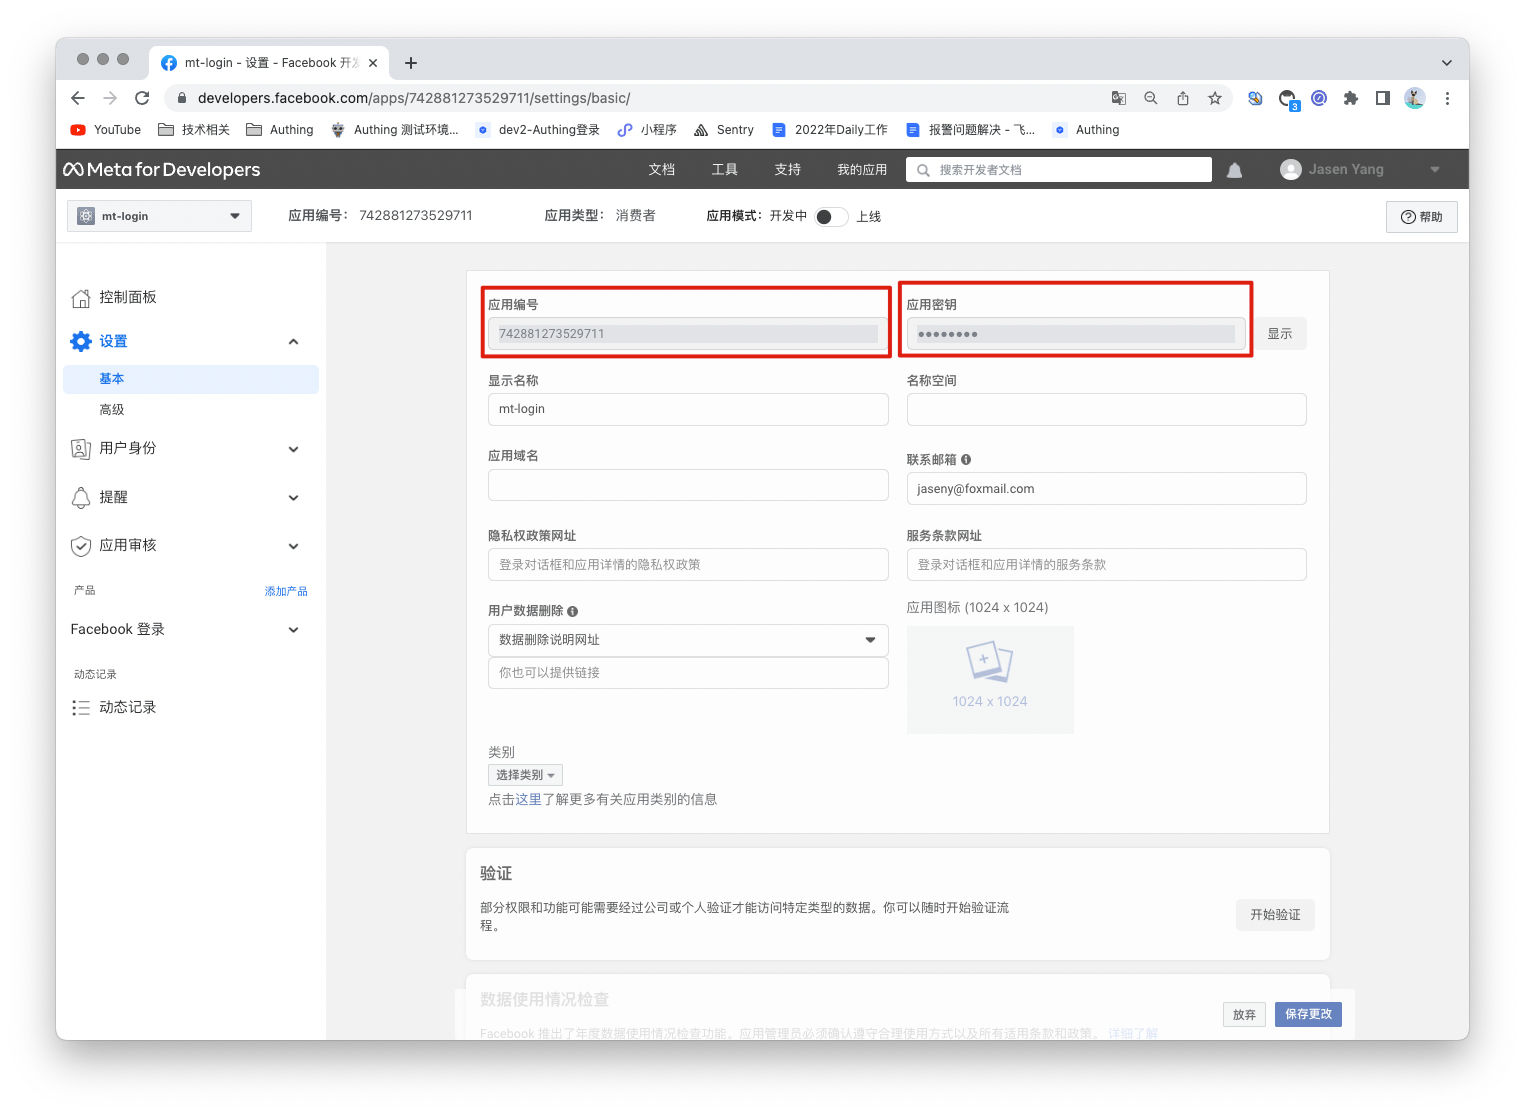
Task: Expand the Facebook 登录 sidebar section
Action: (185, 630)
